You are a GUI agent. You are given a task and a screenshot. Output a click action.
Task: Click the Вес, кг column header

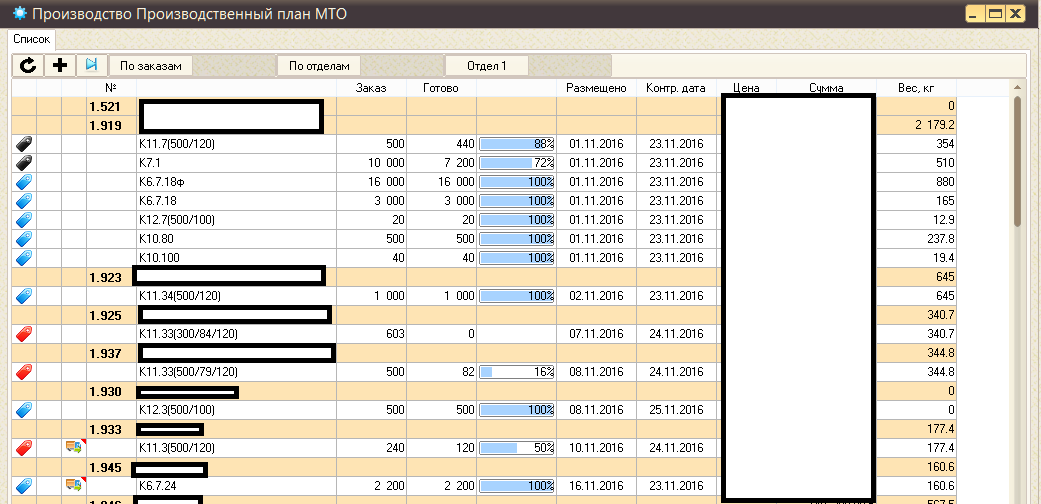(916, 88)
